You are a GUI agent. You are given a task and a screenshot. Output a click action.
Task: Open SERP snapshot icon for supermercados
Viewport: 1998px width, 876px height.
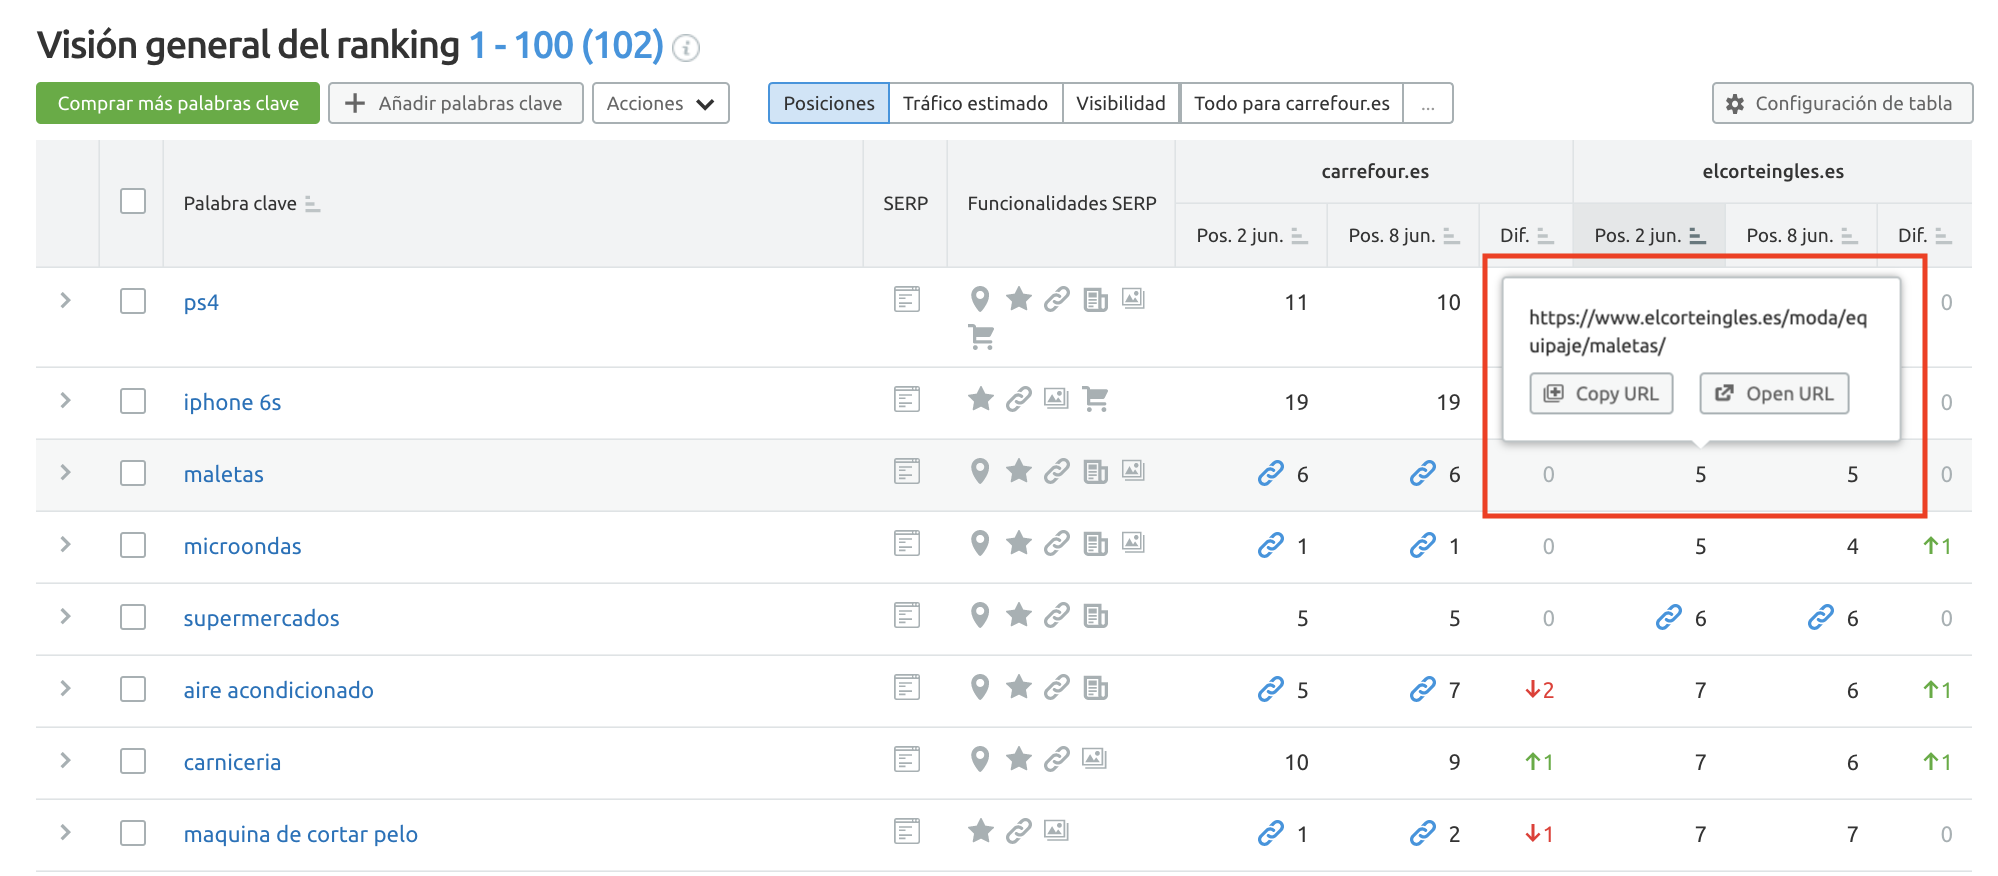pos(907,615)
